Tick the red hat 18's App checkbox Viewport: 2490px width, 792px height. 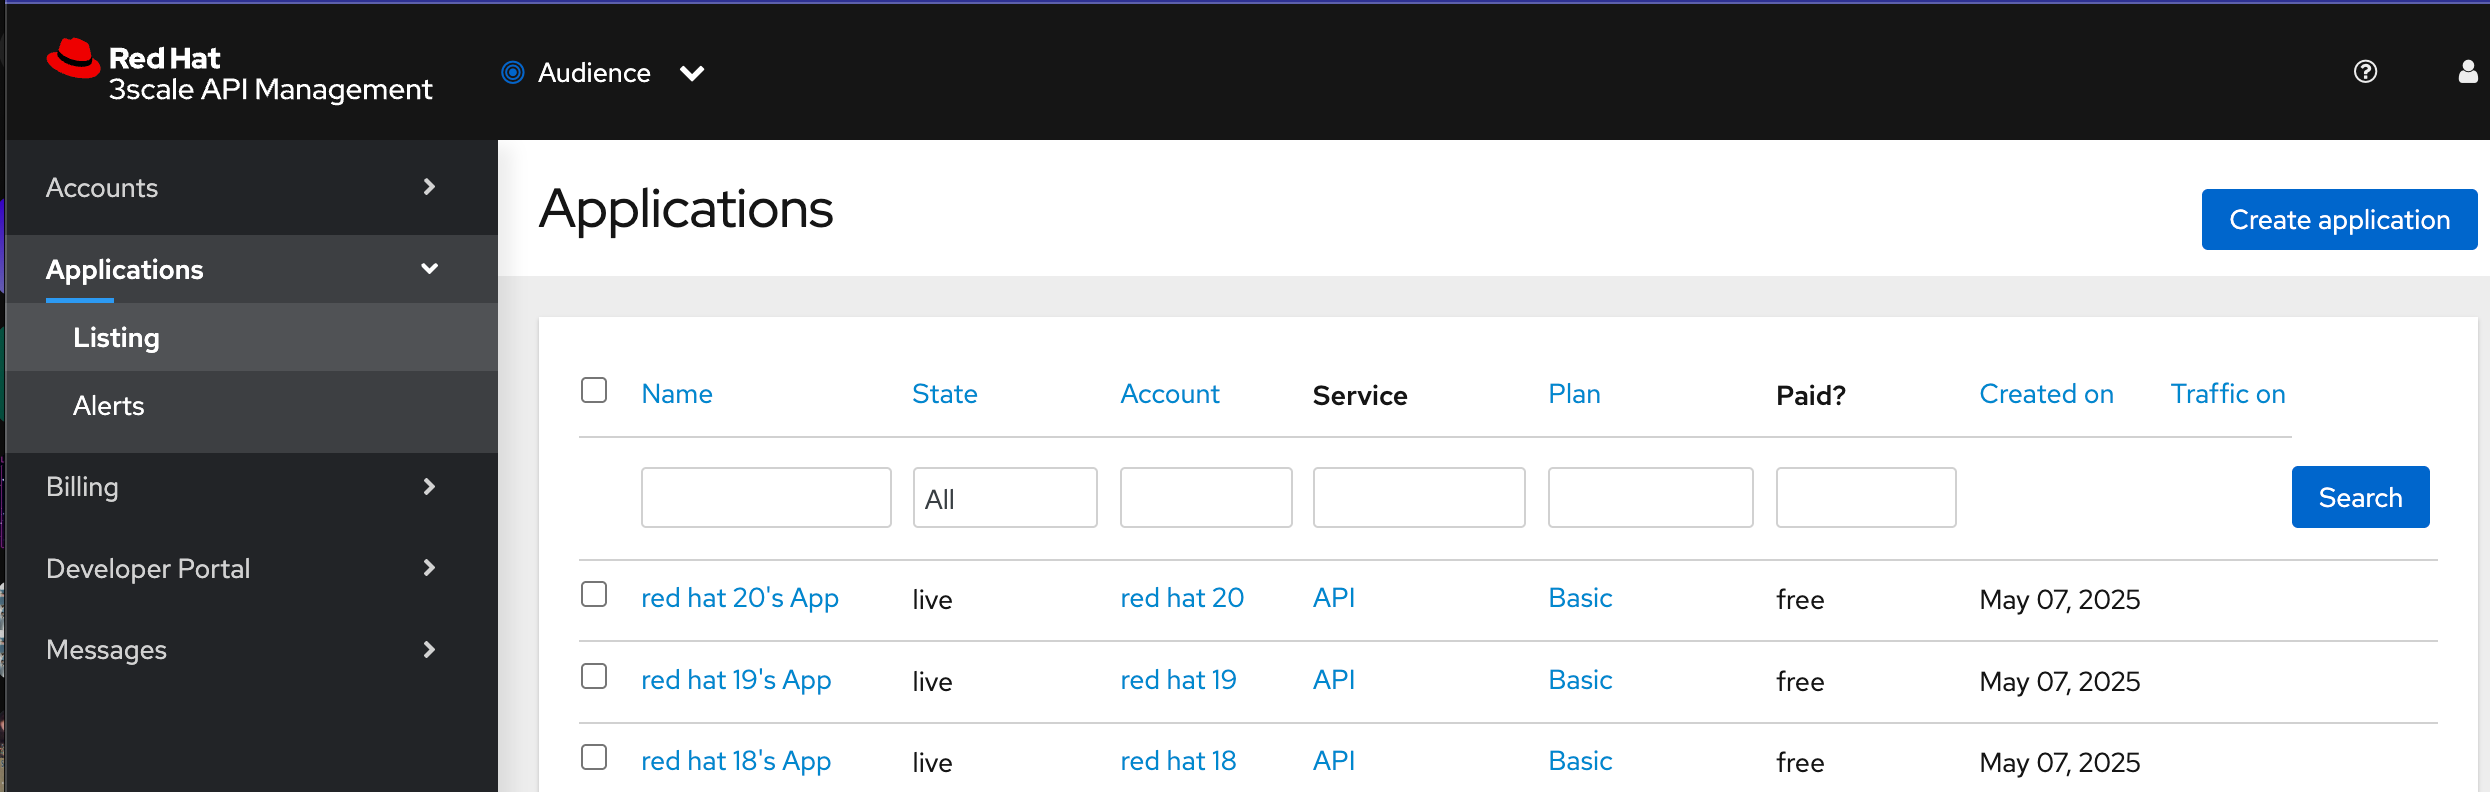(x=594, y=757)
